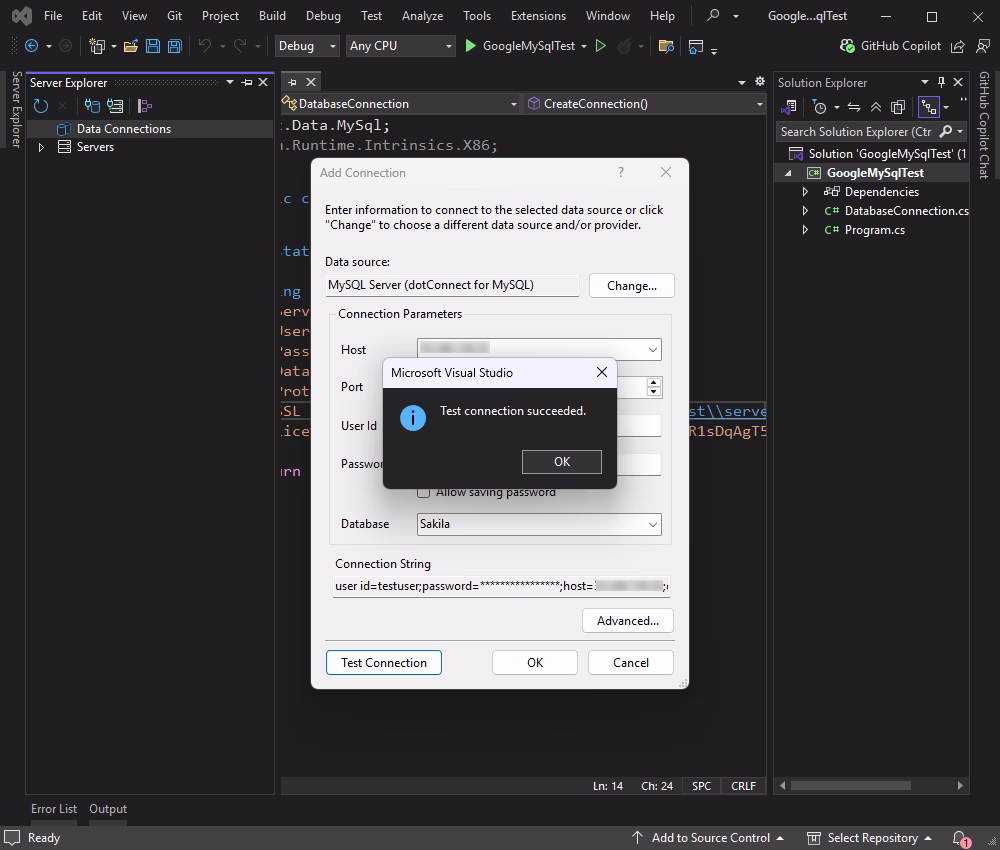The height and width of the screenshot is (850, 1000).
Task: Click Collapse All in Solution Explorer
Action: [876, 107]
